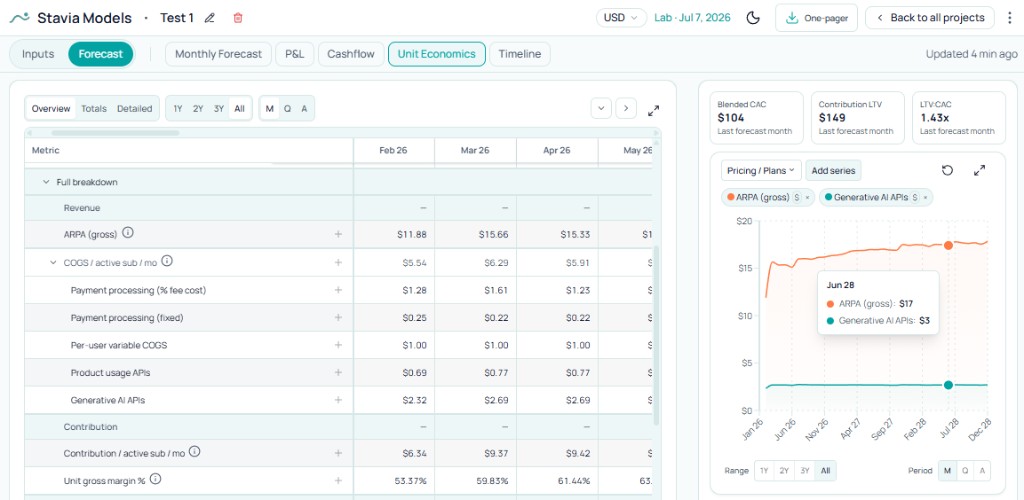The height and width of the screenshot is (500, 1024).
Task: Click the Lab · Jul 7, 2026 link
Action: tap(692, 18)
